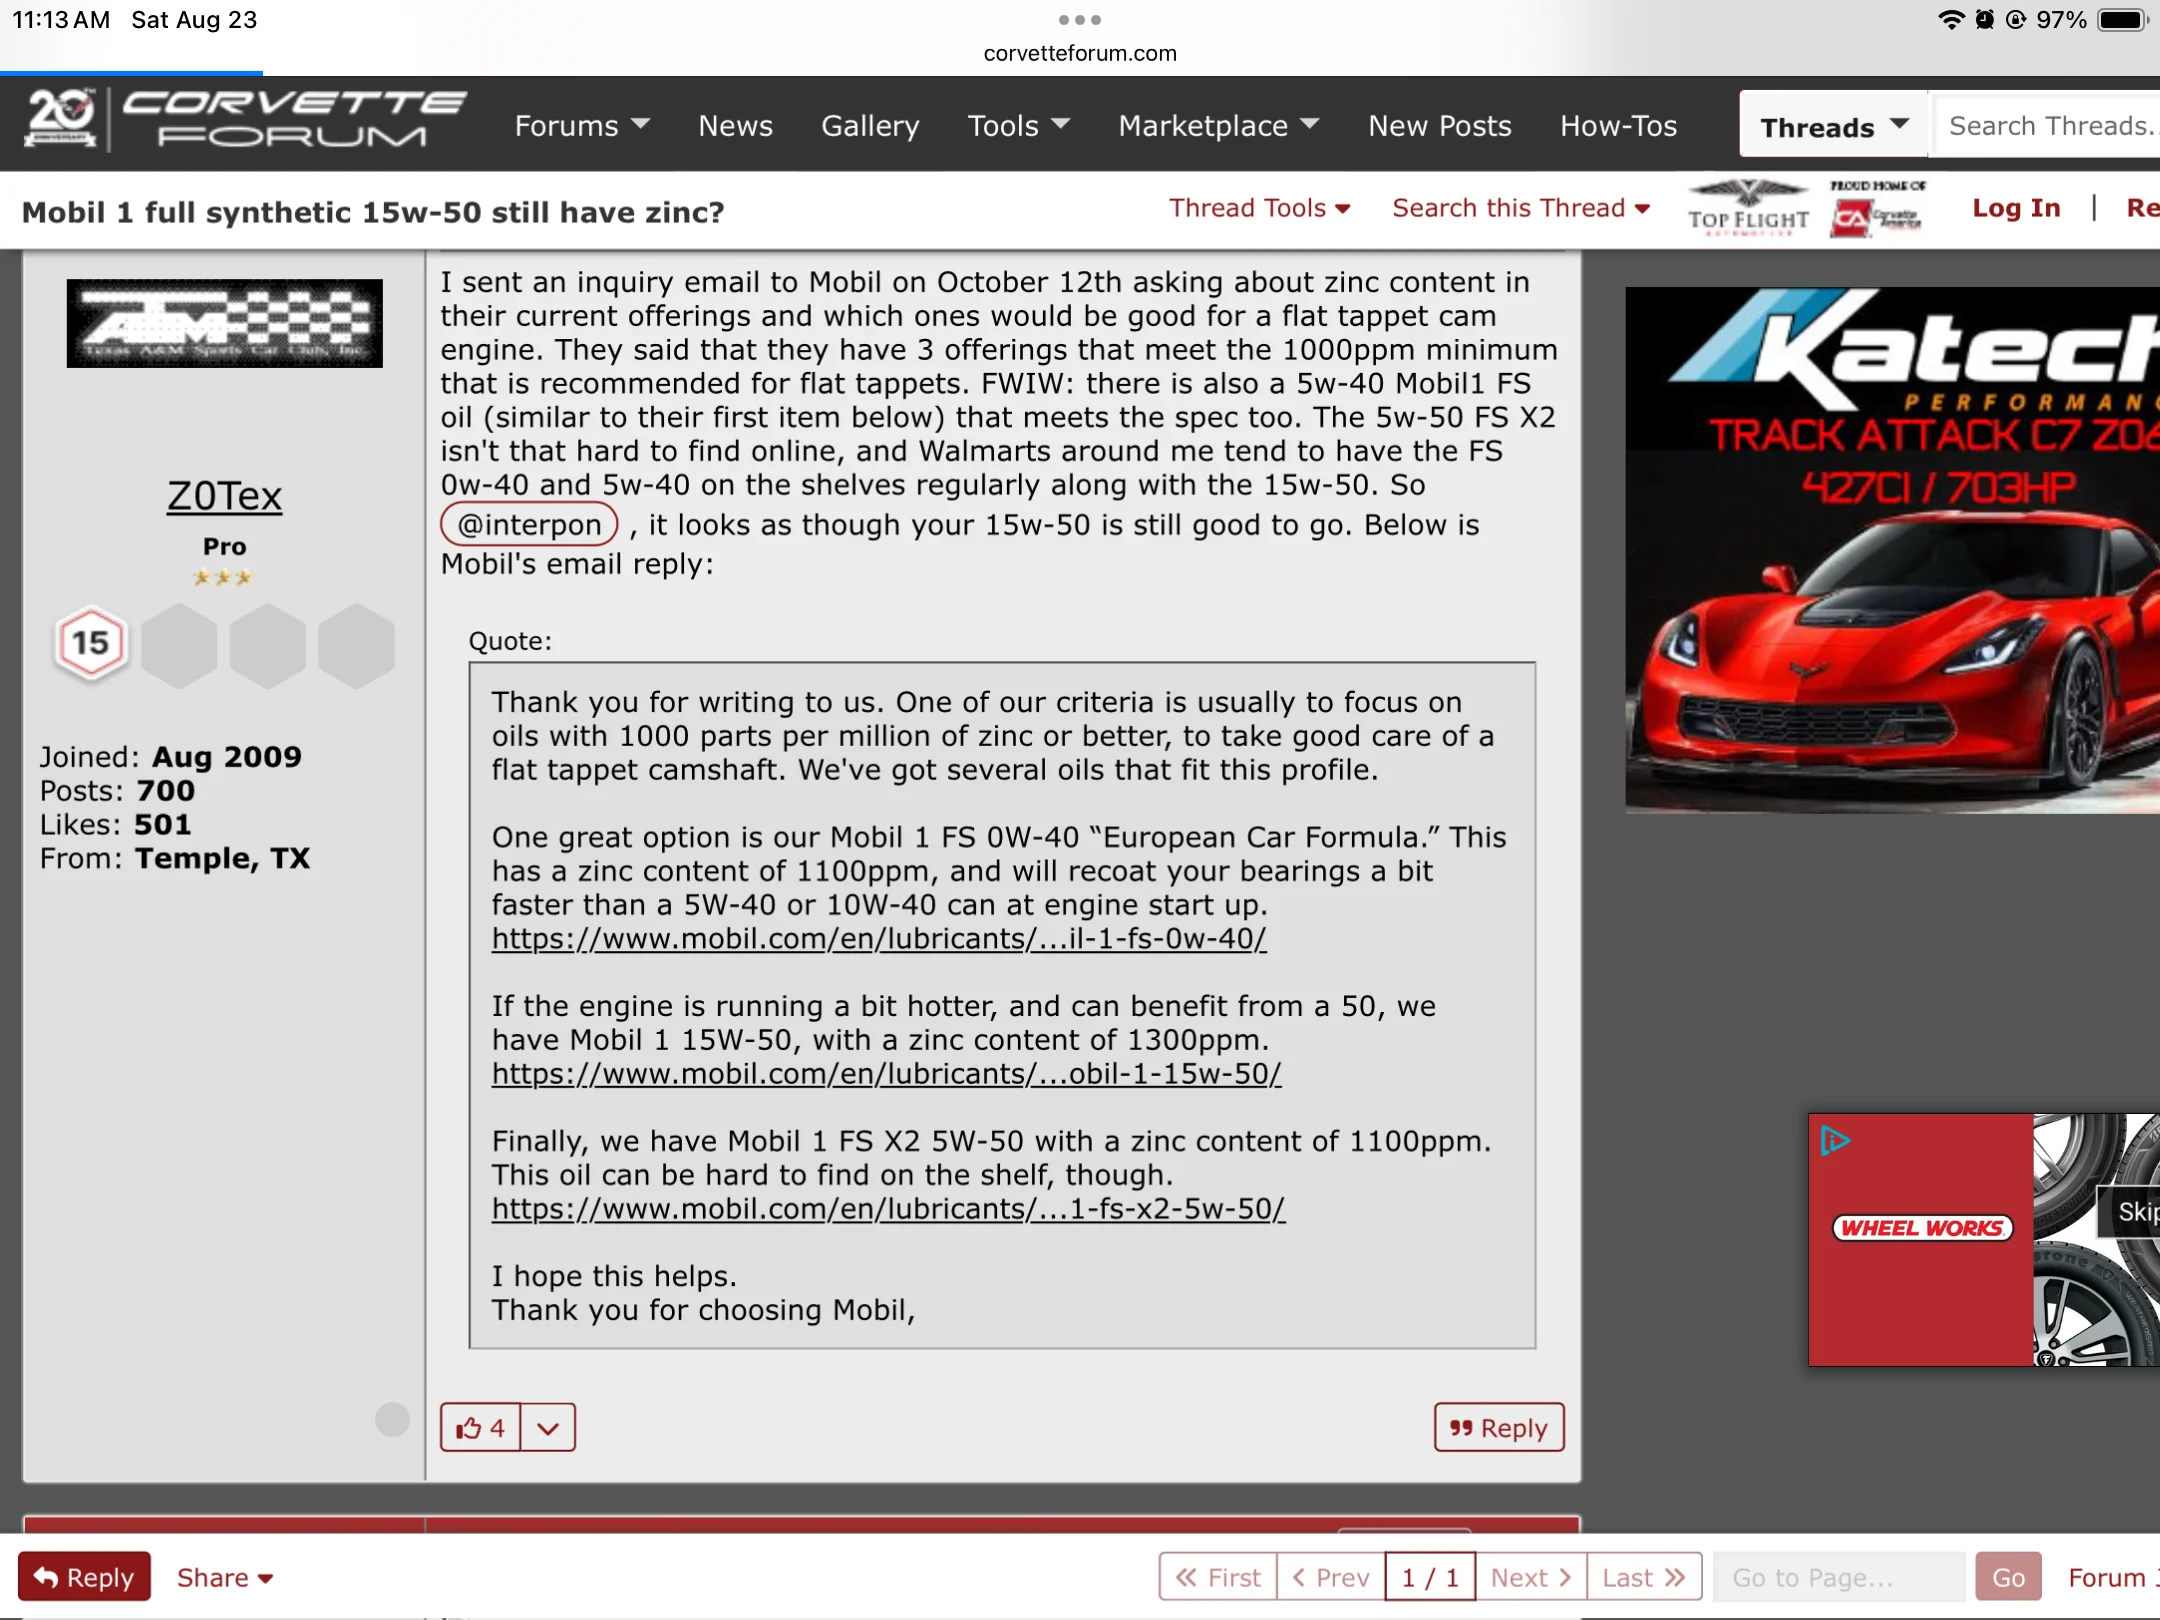Screen dimensions: 2160x1620
Task: Focus the Go to Page input
Action: [1838, 1578]
